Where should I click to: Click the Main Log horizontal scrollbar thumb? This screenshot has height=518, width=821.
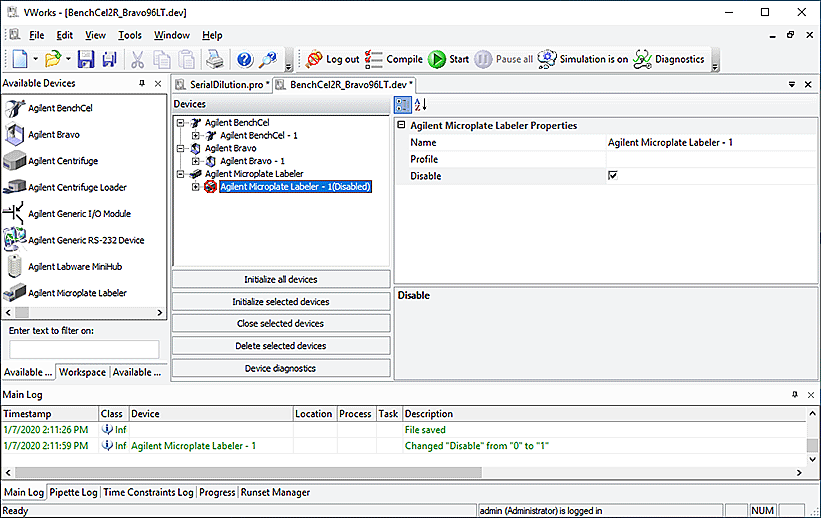tap(248, 472)
